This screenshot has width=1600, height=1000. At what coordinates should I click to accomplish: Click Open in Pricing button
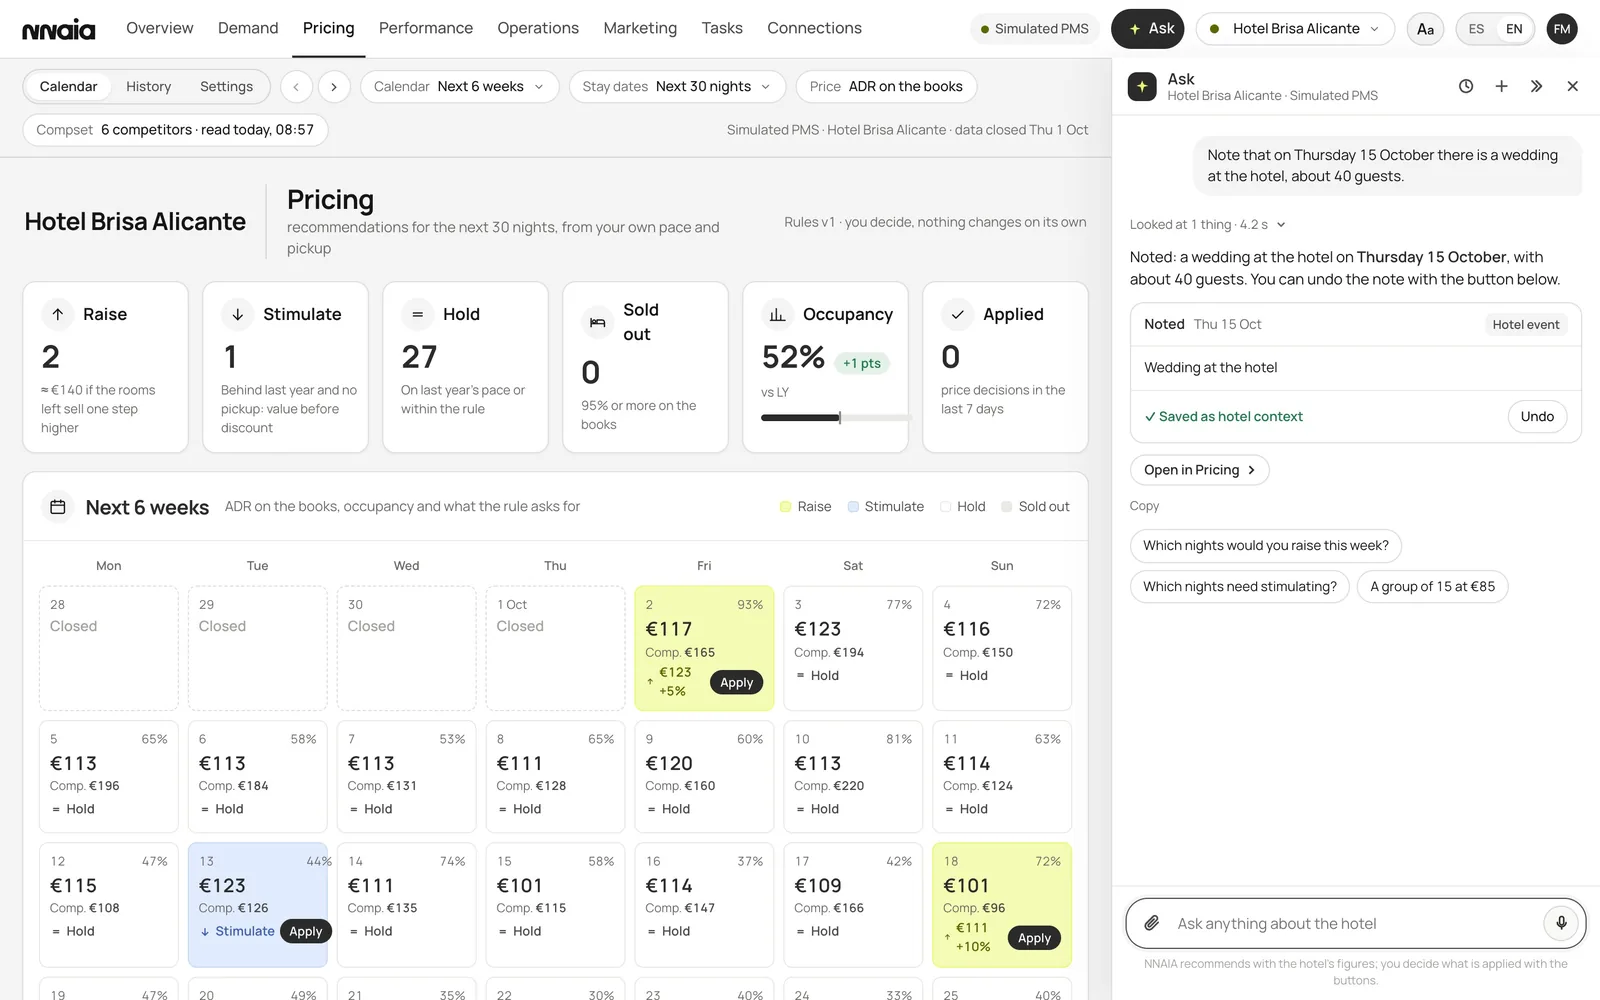(1199, 470)
